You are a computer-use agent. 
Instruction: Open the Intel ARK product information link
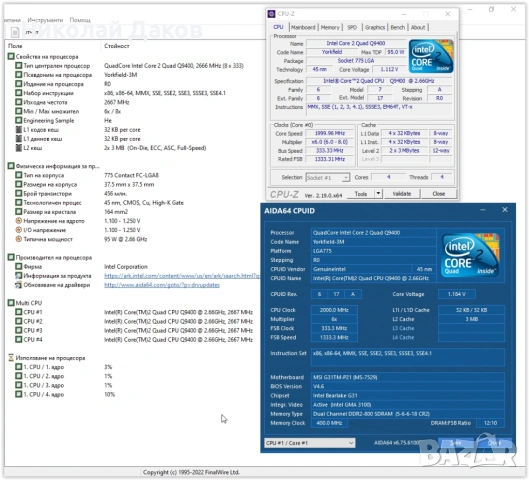[x=182, y=276]
